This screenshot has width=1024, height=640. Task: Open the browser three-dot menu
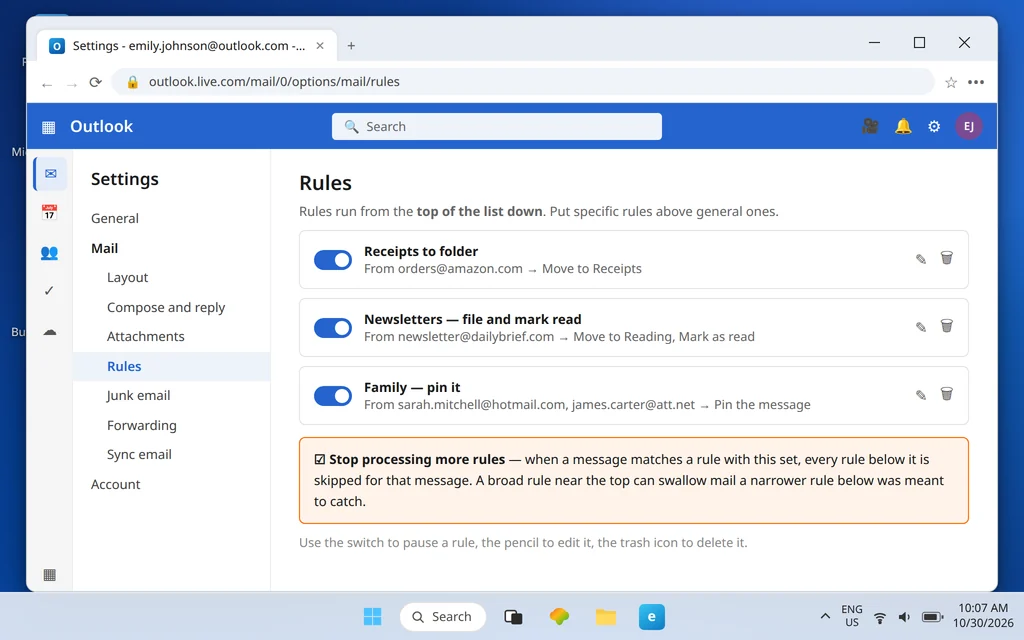tap(976, 82)
